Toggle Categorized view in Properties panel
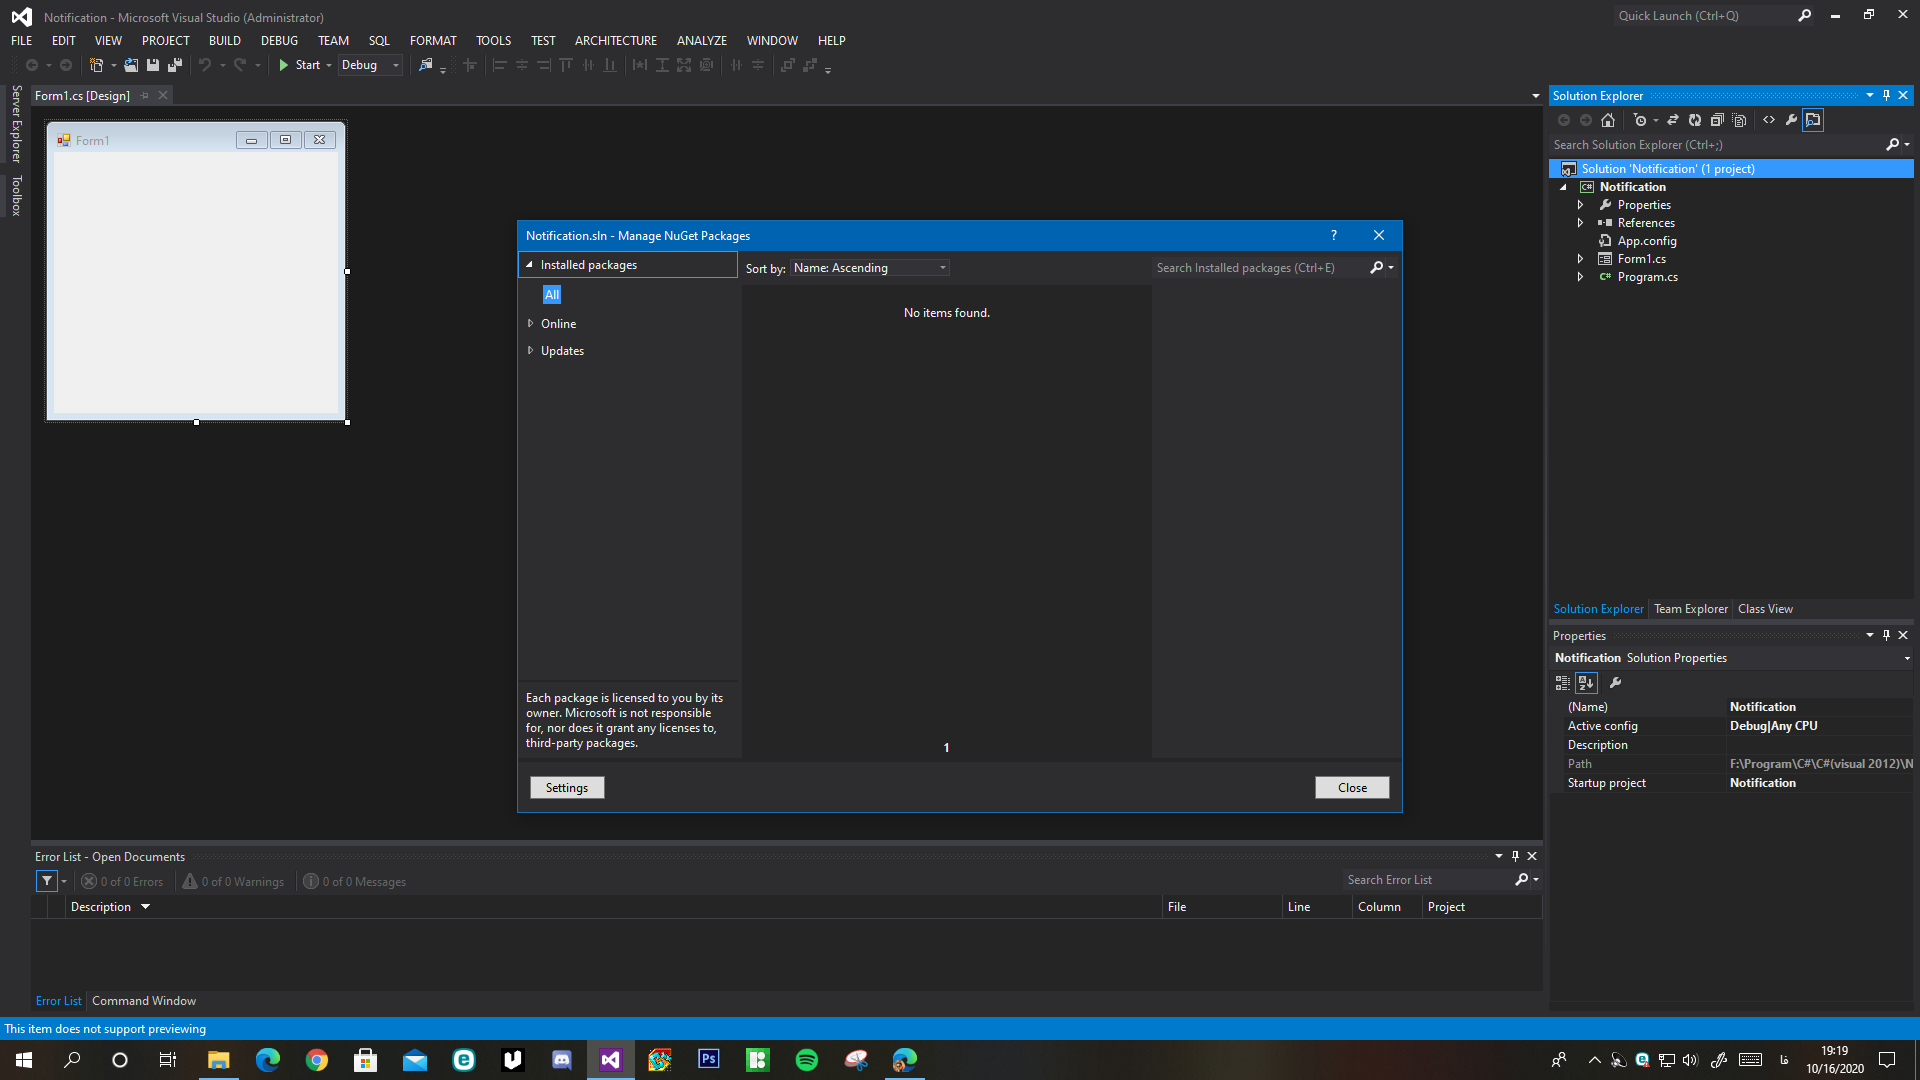This screenshot has height=1080, width=1920. click(1562, 683)
